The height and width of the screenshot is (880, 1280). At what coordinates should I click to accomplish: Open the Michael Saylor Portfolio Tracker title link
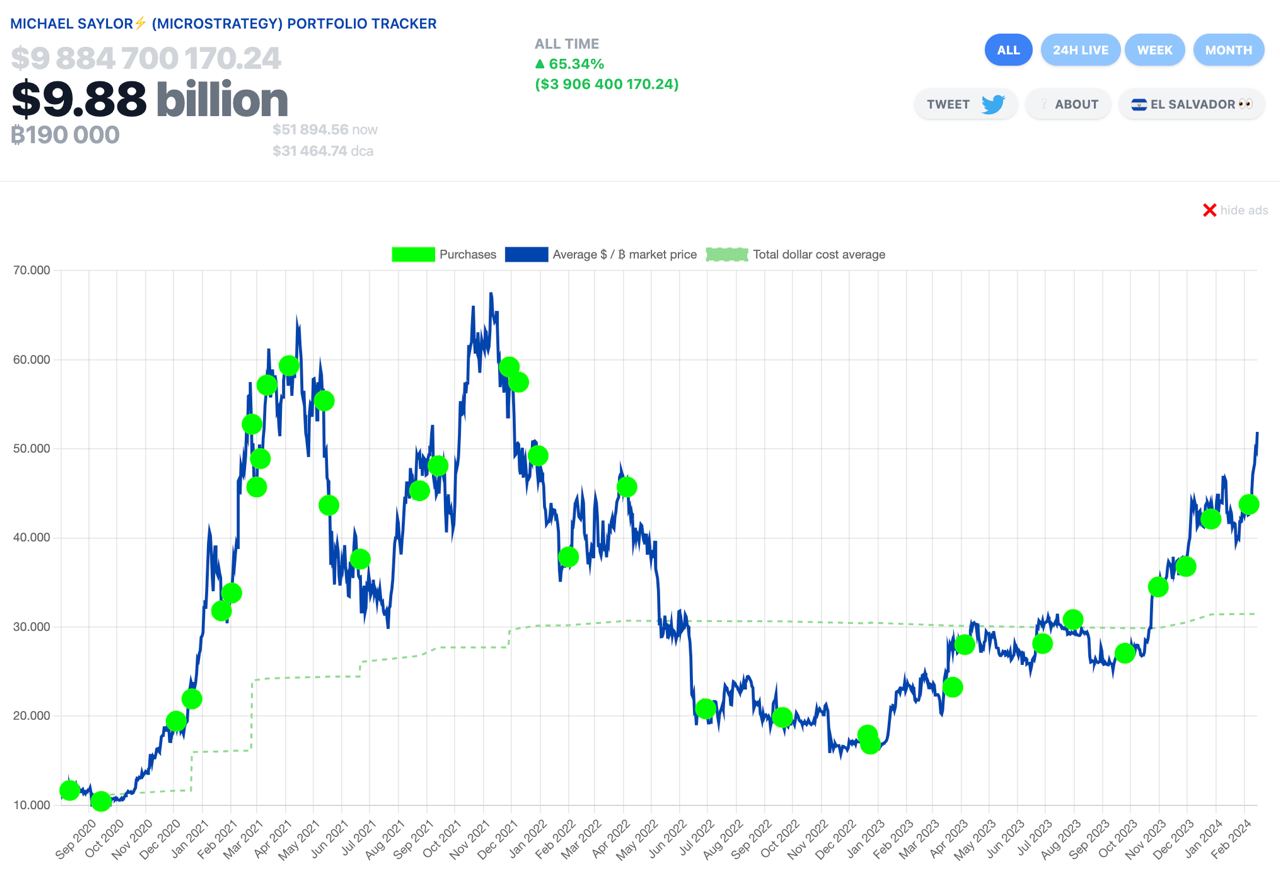point(223,23)
